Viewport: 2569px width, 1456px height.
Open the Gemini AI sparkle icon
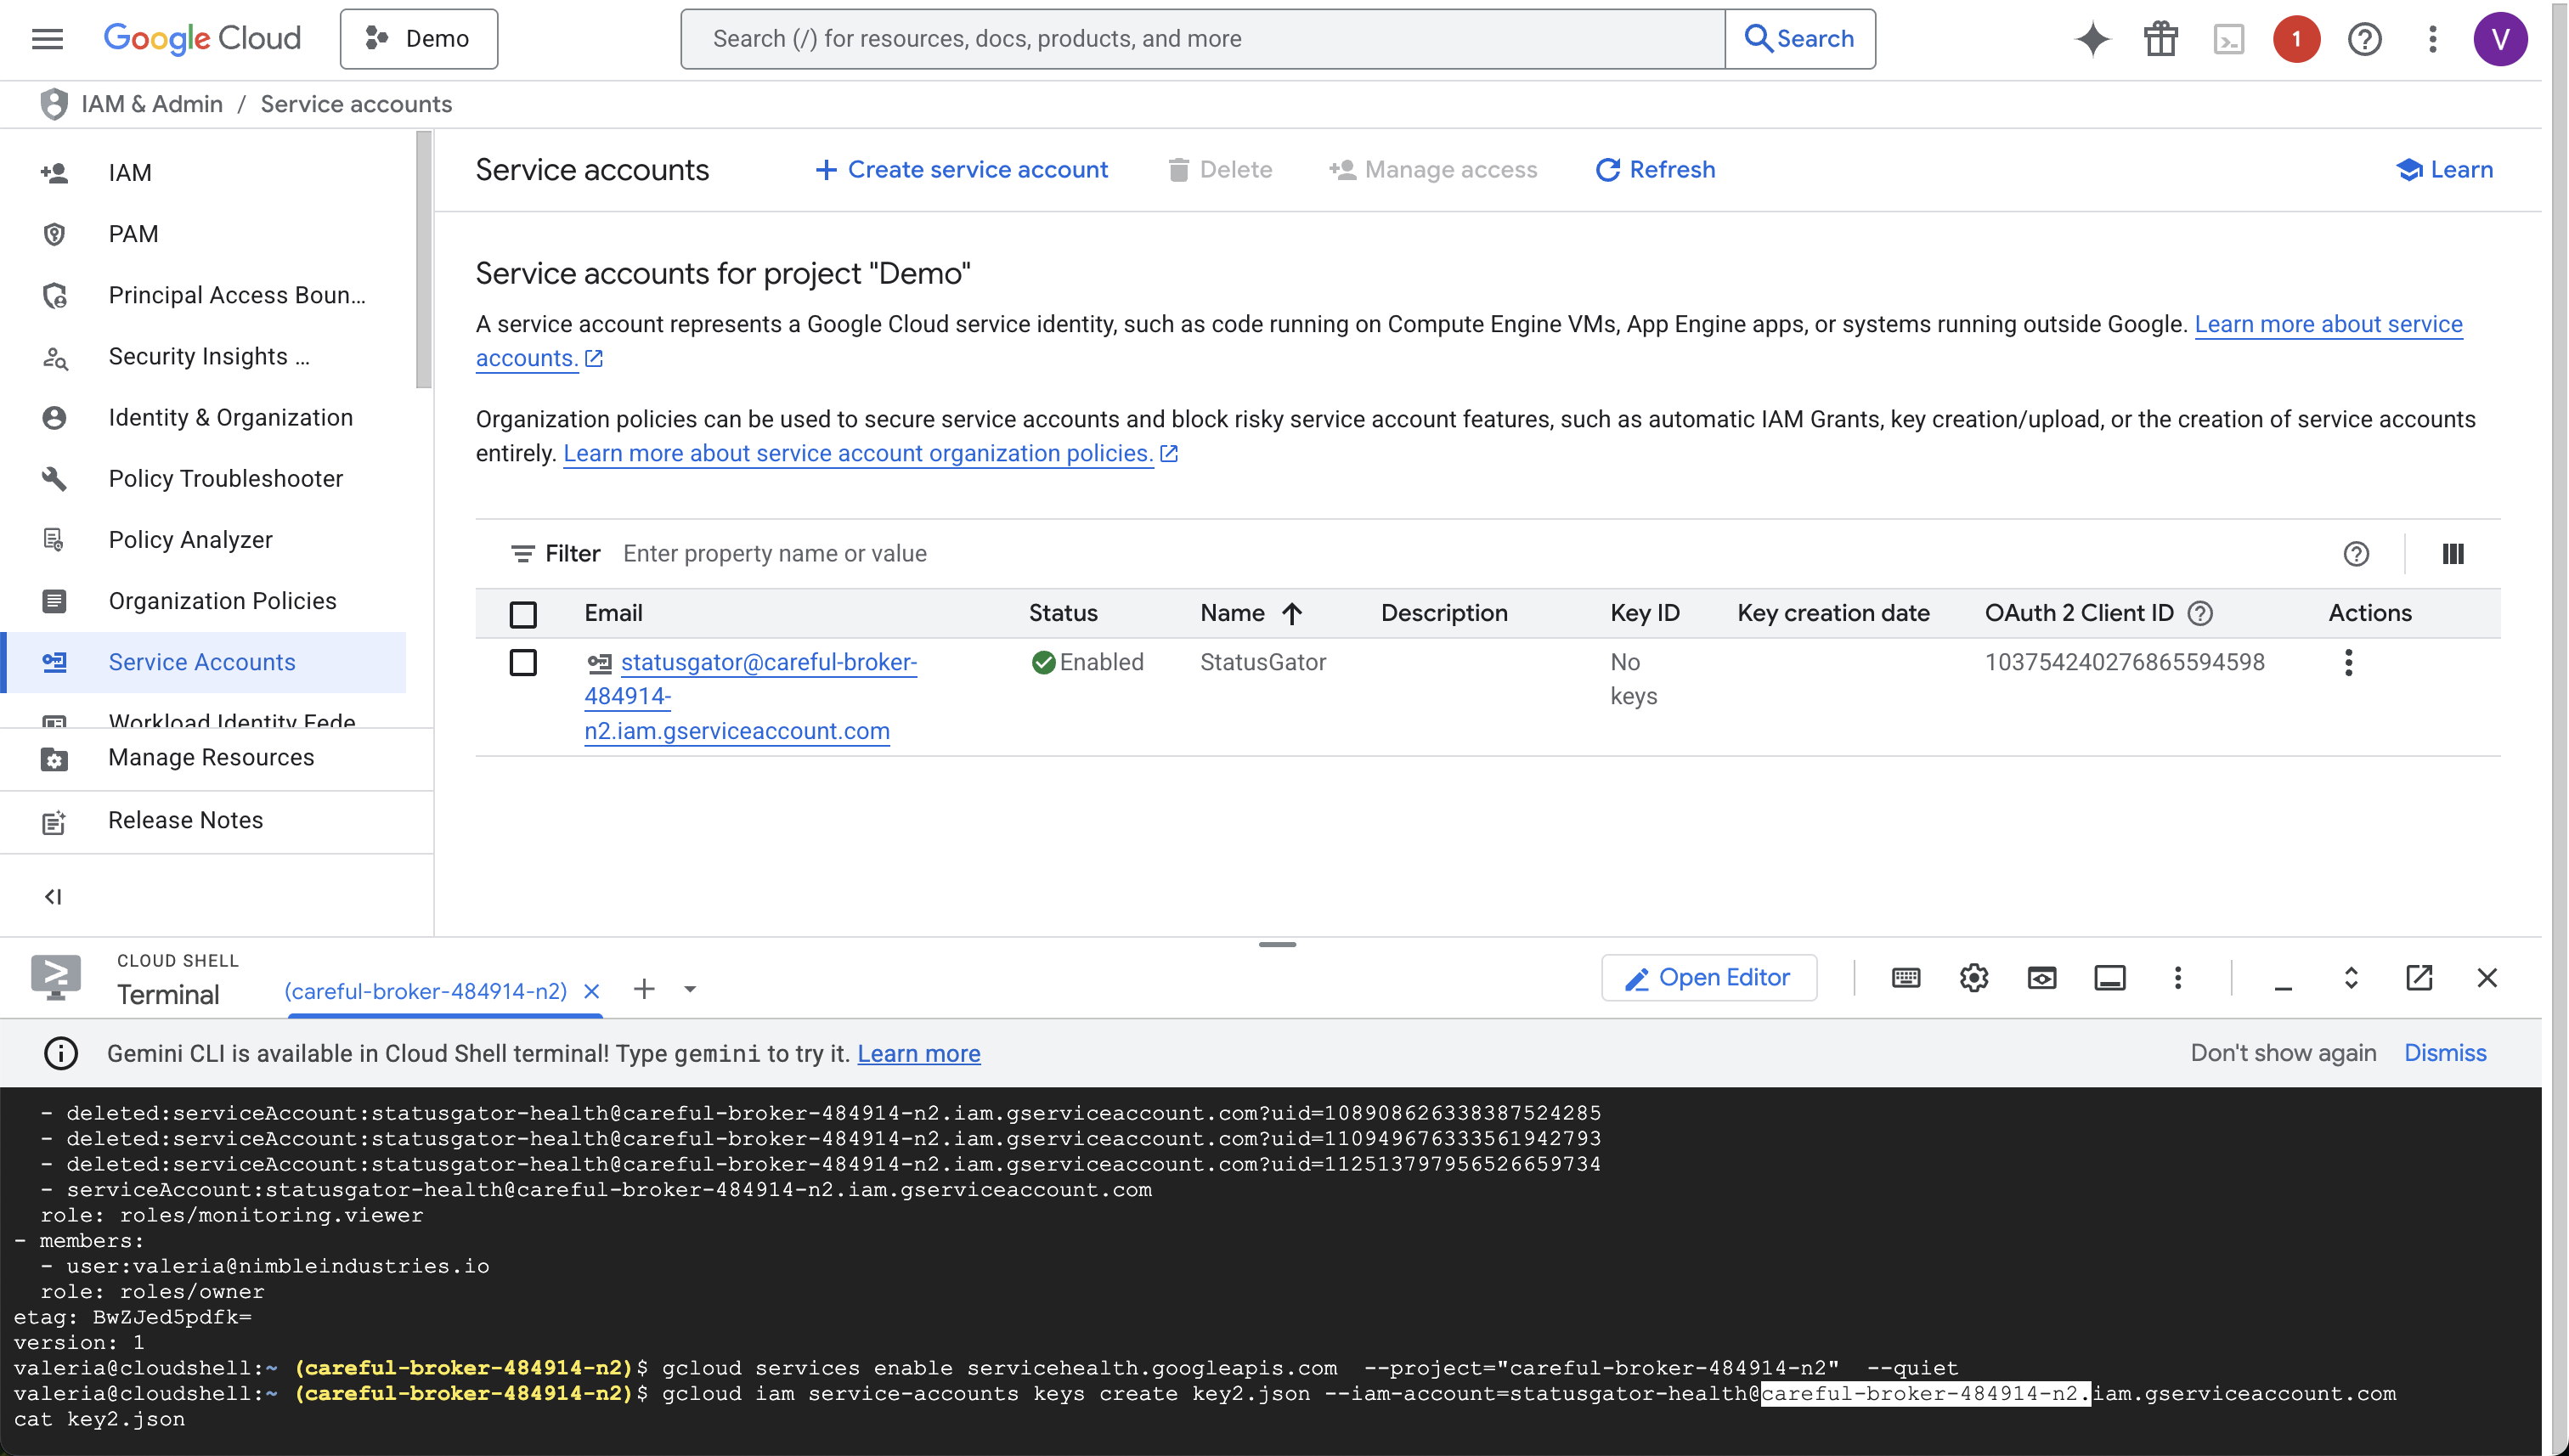coord(2092,39)
